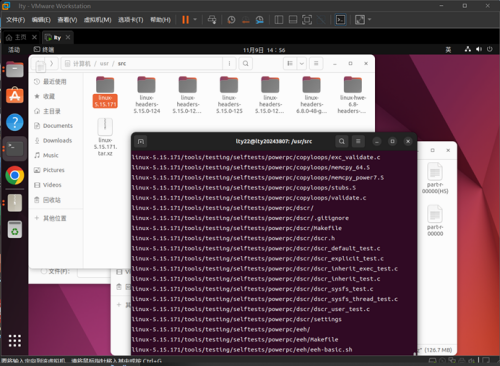Revert to the previous snapshot icon
The image size is (500, 366).
click(x=246, y=20)
